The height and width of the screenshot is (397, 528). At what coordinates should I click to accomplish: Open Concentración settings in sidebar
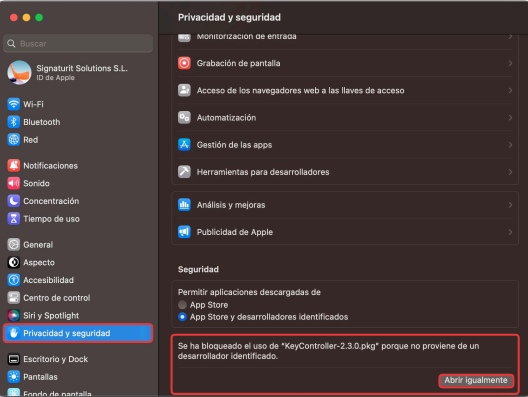(78, 201)
